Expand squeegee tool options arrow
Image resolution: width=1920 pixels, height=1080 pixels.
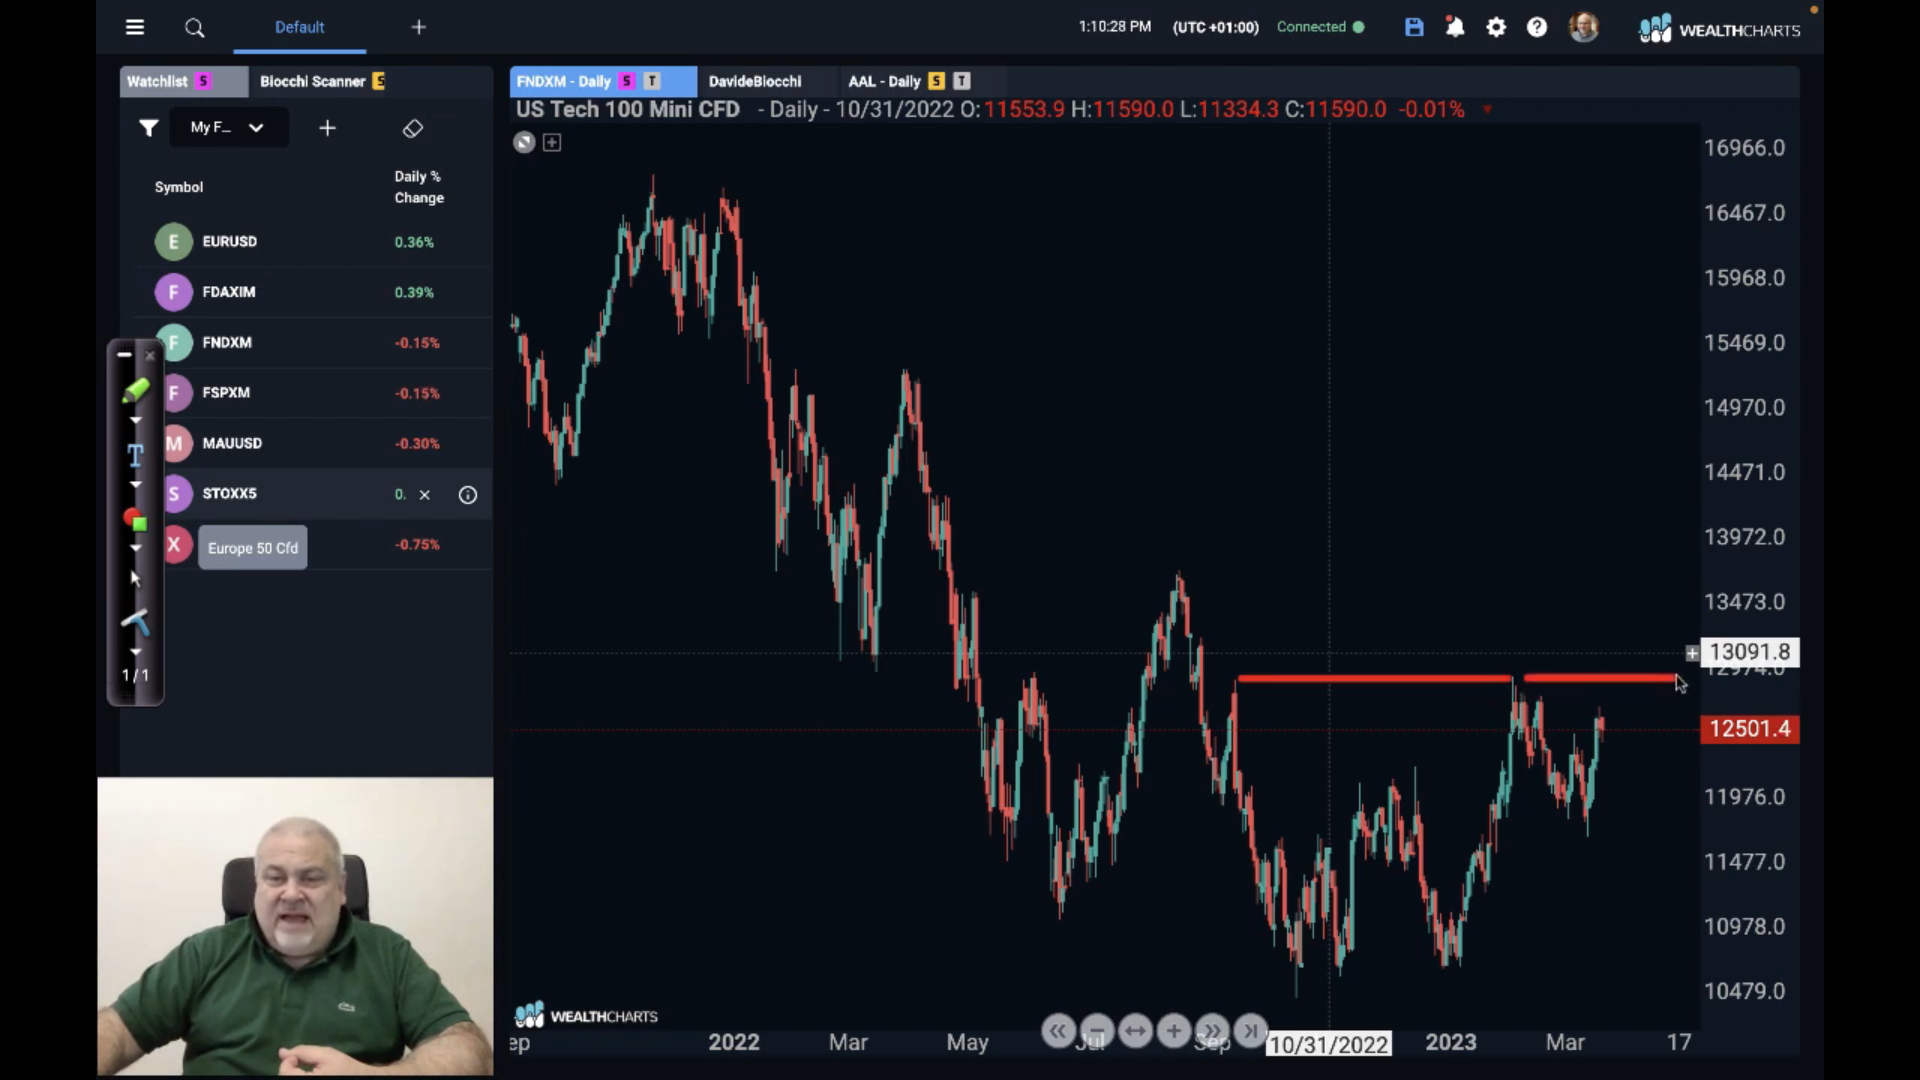(x=135, y=652)
